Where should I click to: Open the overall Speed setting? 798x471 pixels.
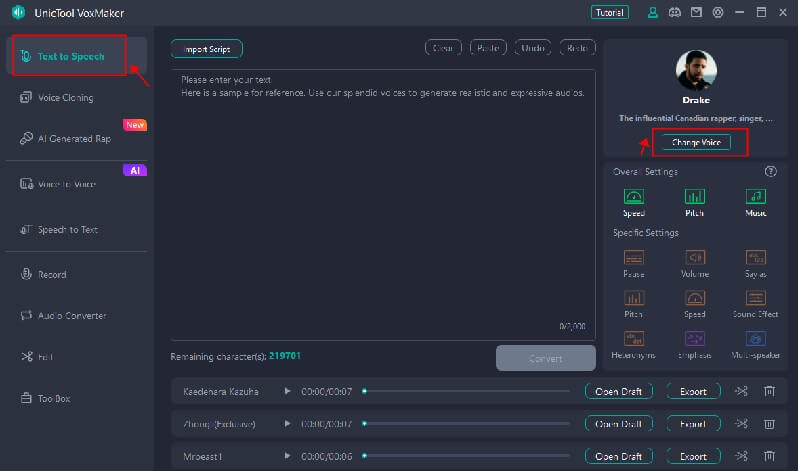(x=634, y=200)
